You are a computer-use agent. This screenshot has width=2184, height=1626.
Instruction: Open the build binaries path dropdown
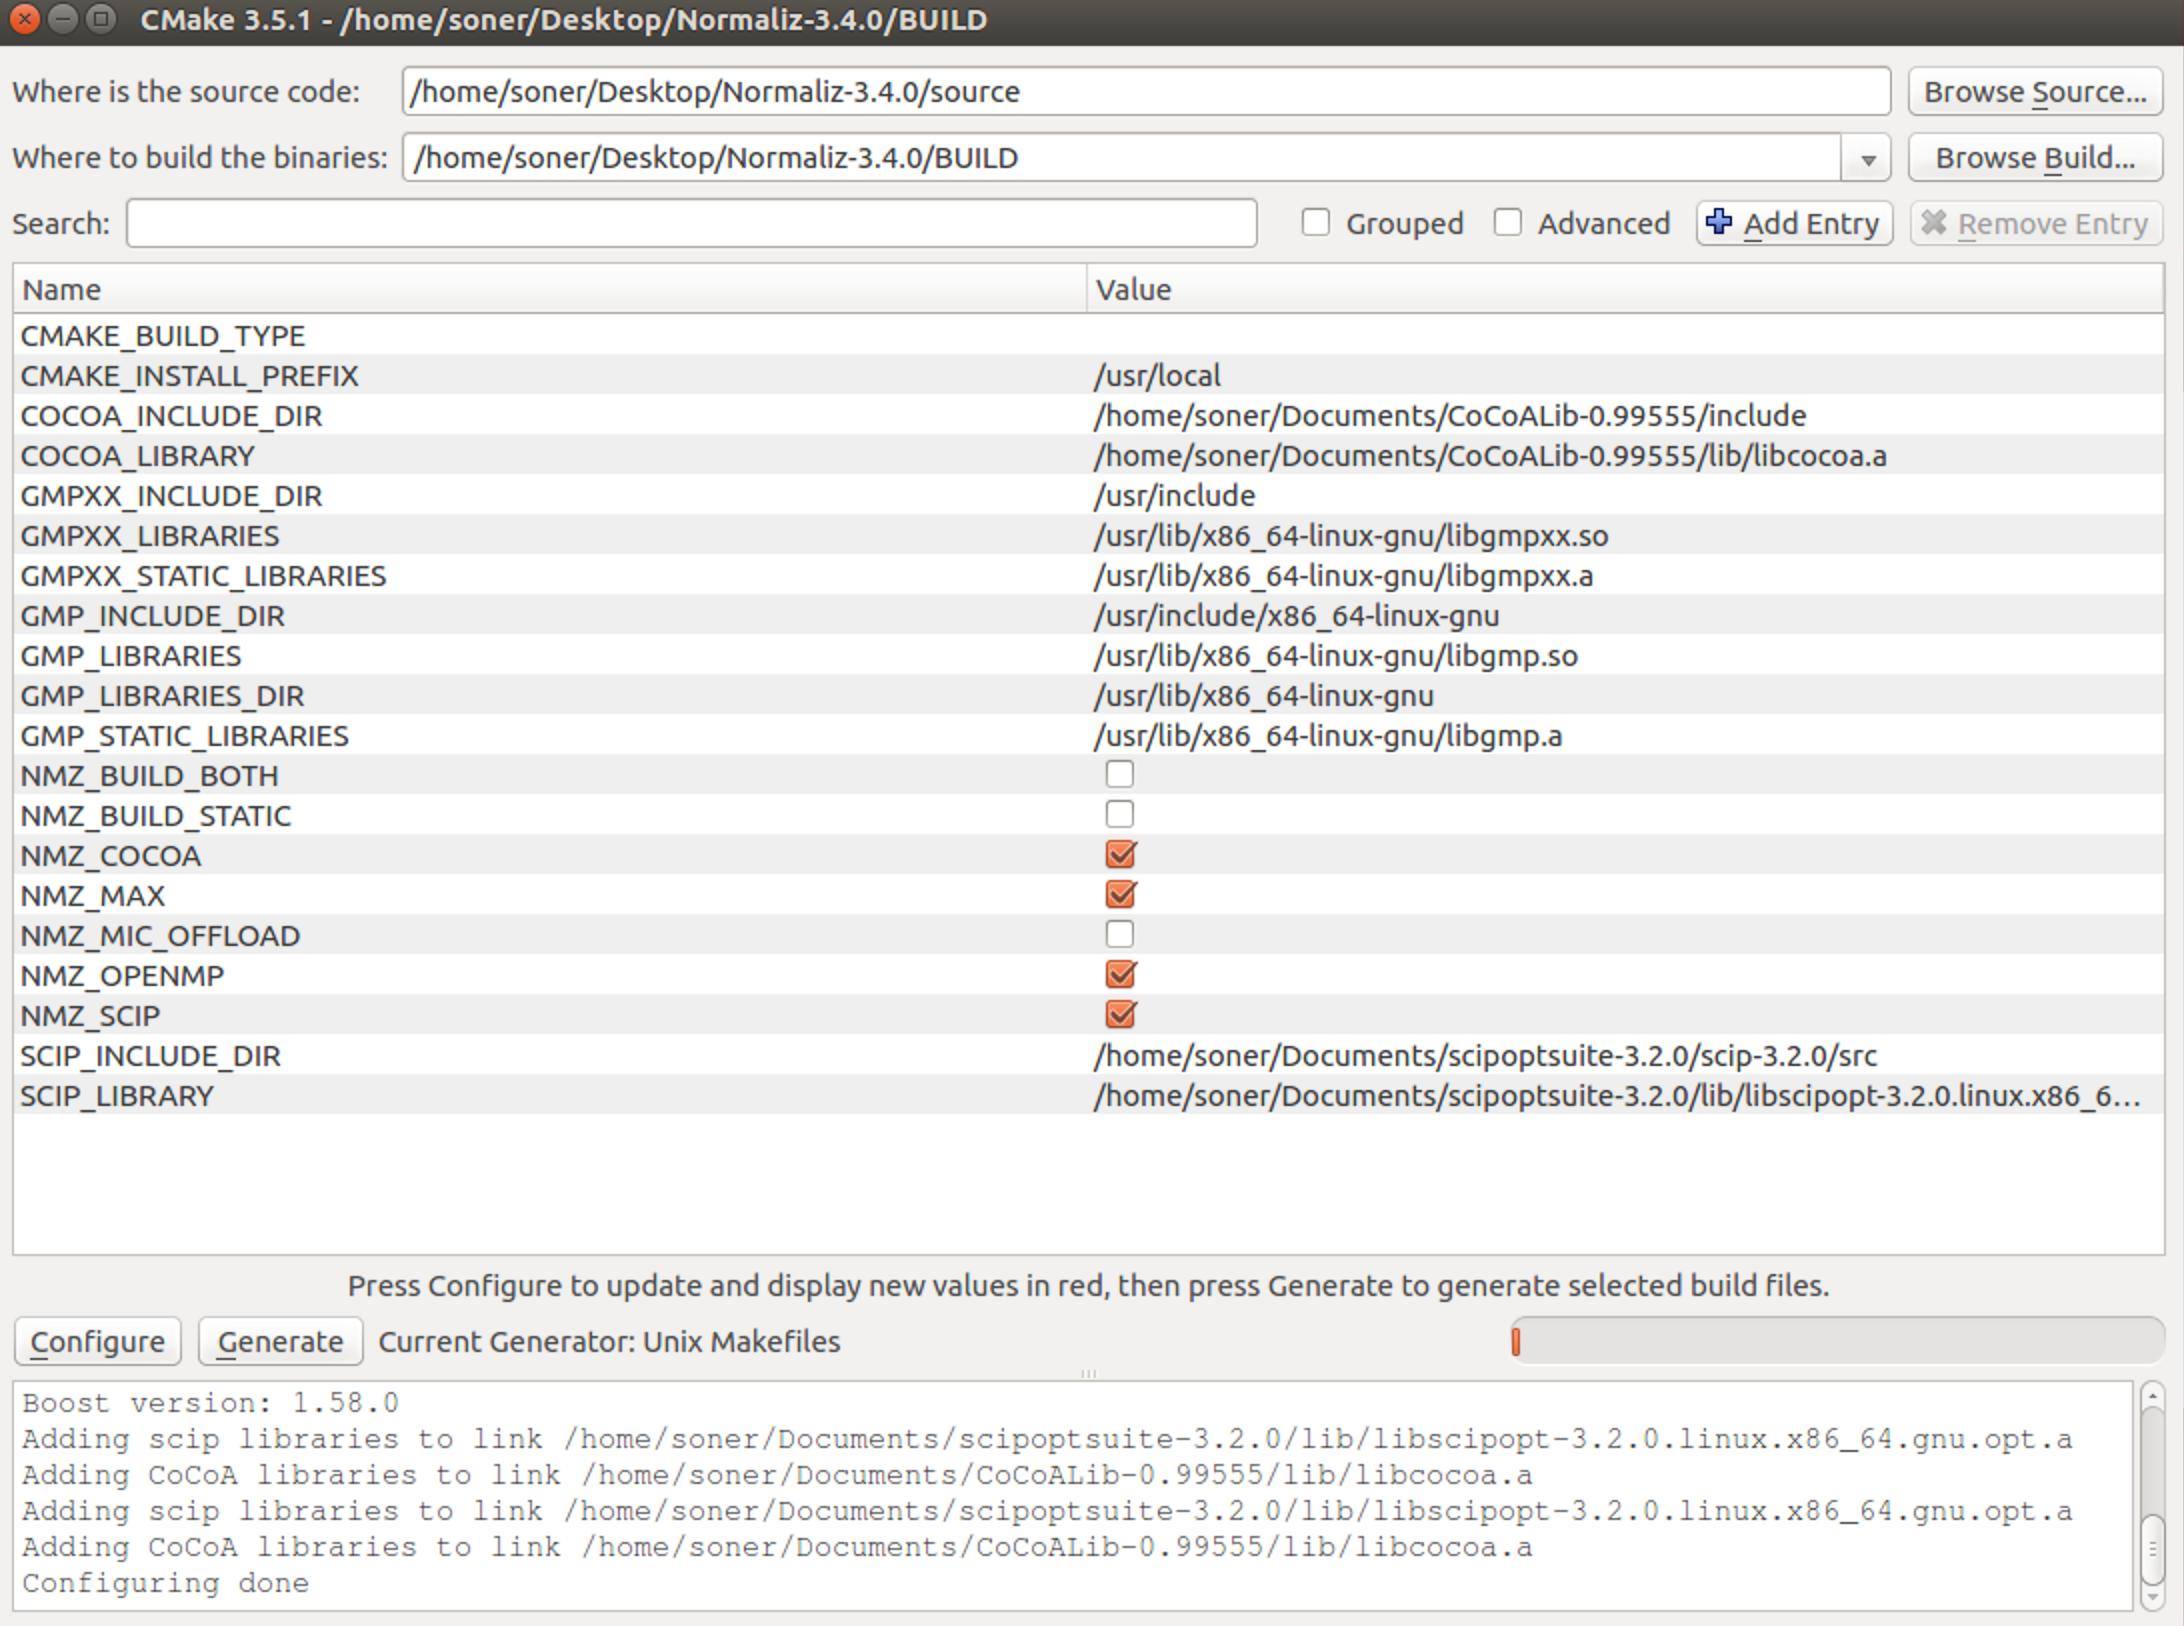[x=1866, y=158]
